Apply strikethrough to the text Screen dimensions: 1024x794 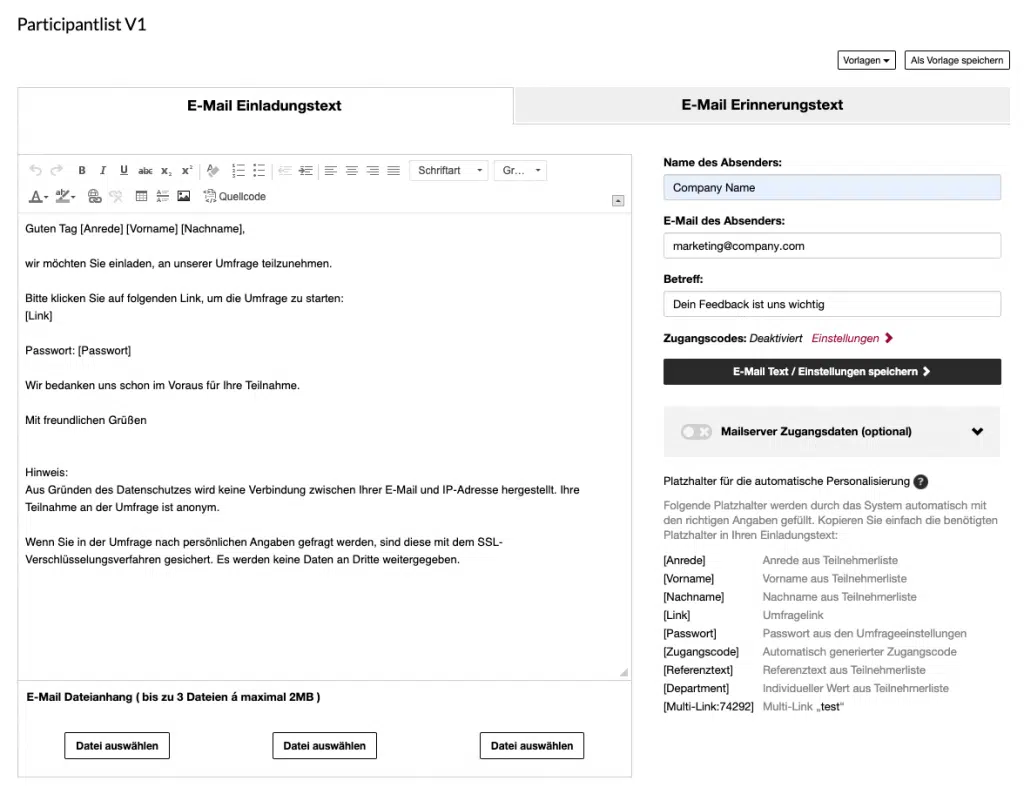click(x=144, y=170)
